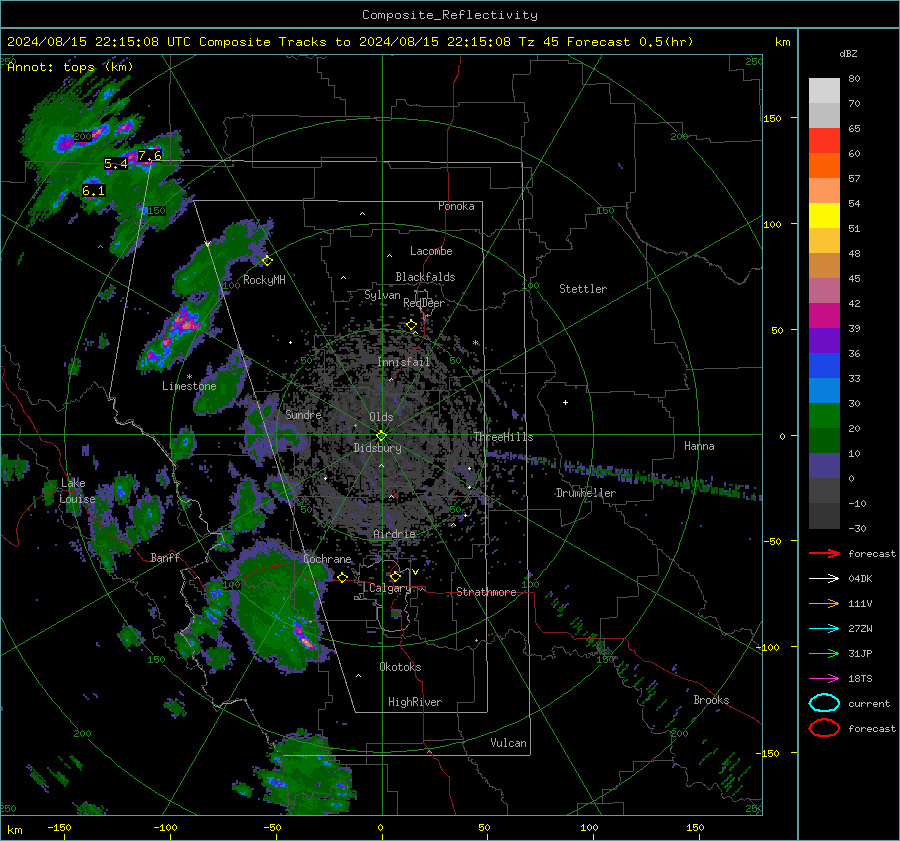Pick the magenta 39-42 dBZ swatch

(x=824, y=315)
